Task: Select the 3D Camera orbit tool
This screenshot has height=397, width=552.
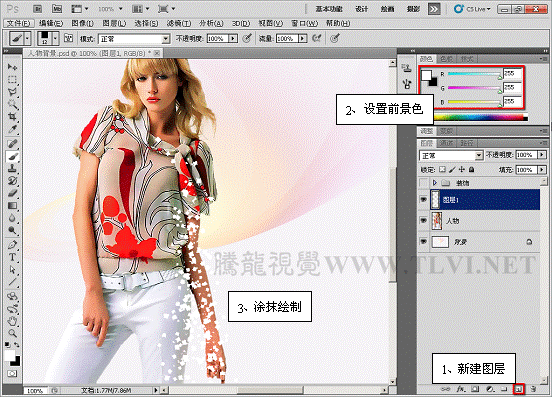Action: (x=12, y=309)
